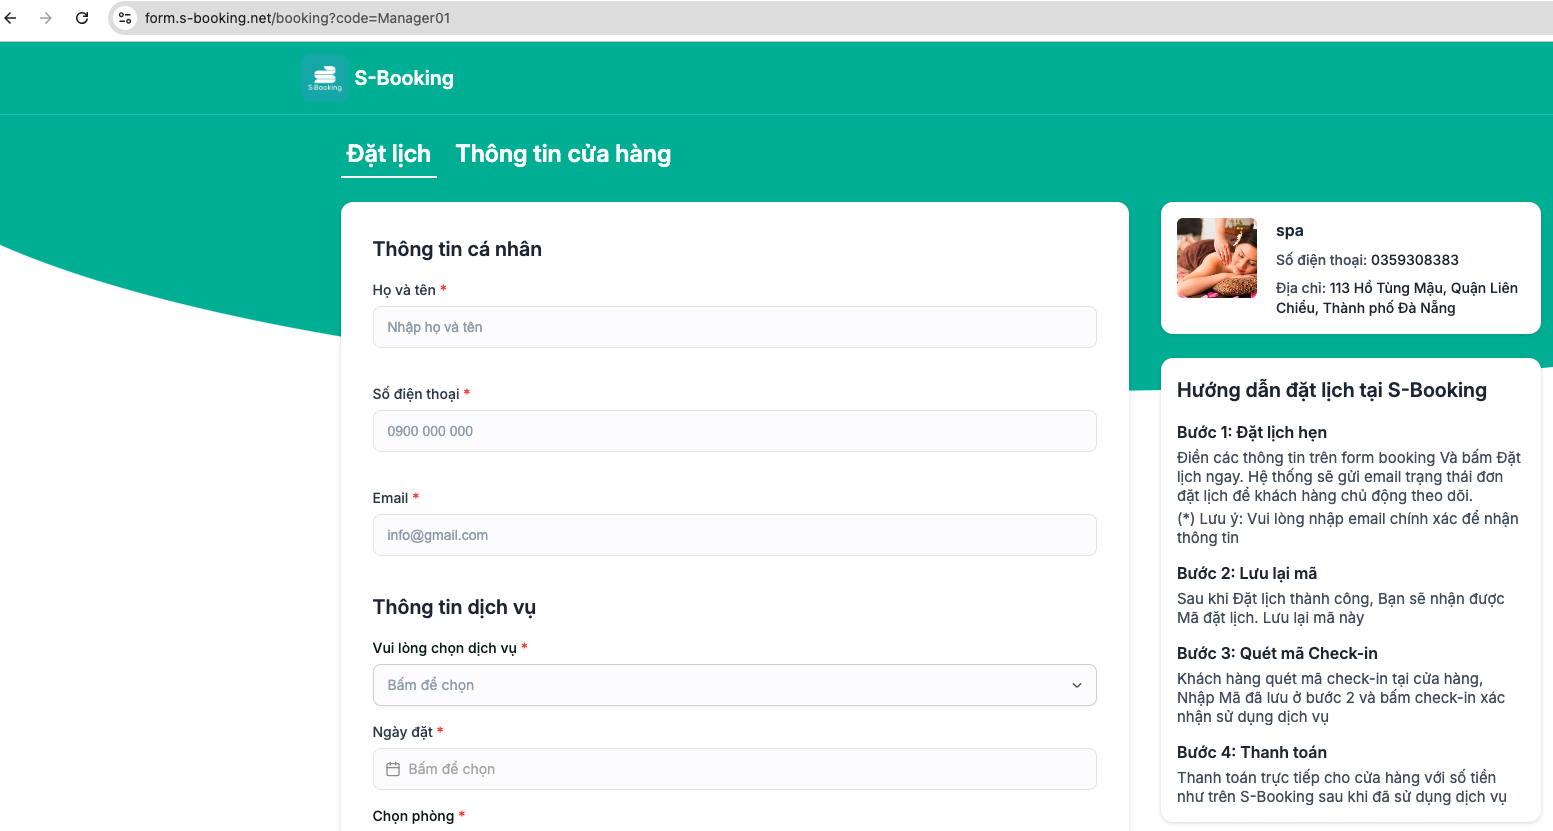1553x831 pixels.
Task: Switch to Thông tin cửa hàng tab
Action: [563, 154]
